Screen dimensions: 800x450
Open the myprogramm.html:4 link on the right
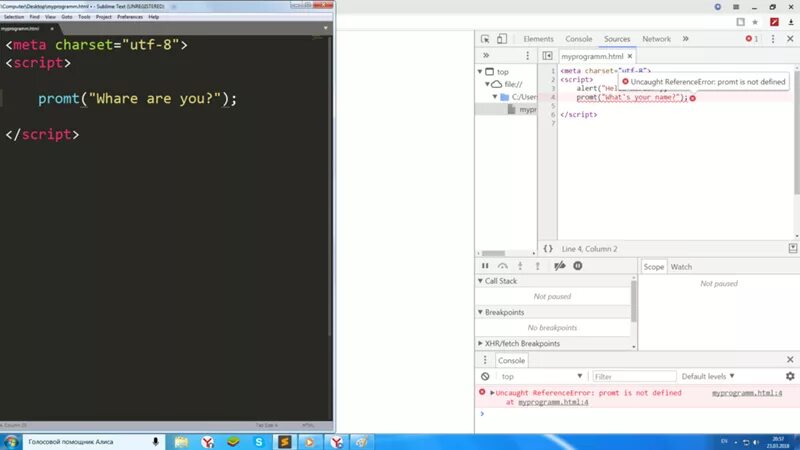click(x=747, y=393)
